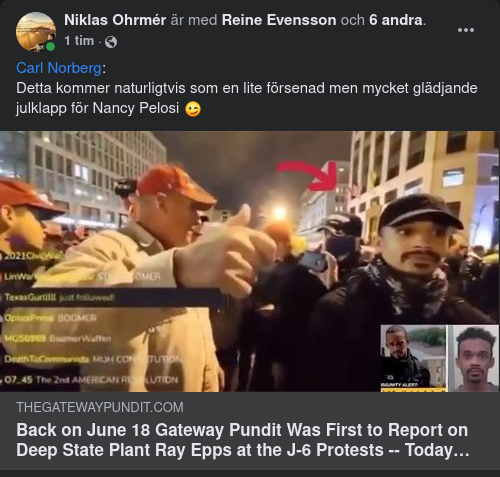Click the winking emoji in post text
500x477 pixels.
[193, 109]
